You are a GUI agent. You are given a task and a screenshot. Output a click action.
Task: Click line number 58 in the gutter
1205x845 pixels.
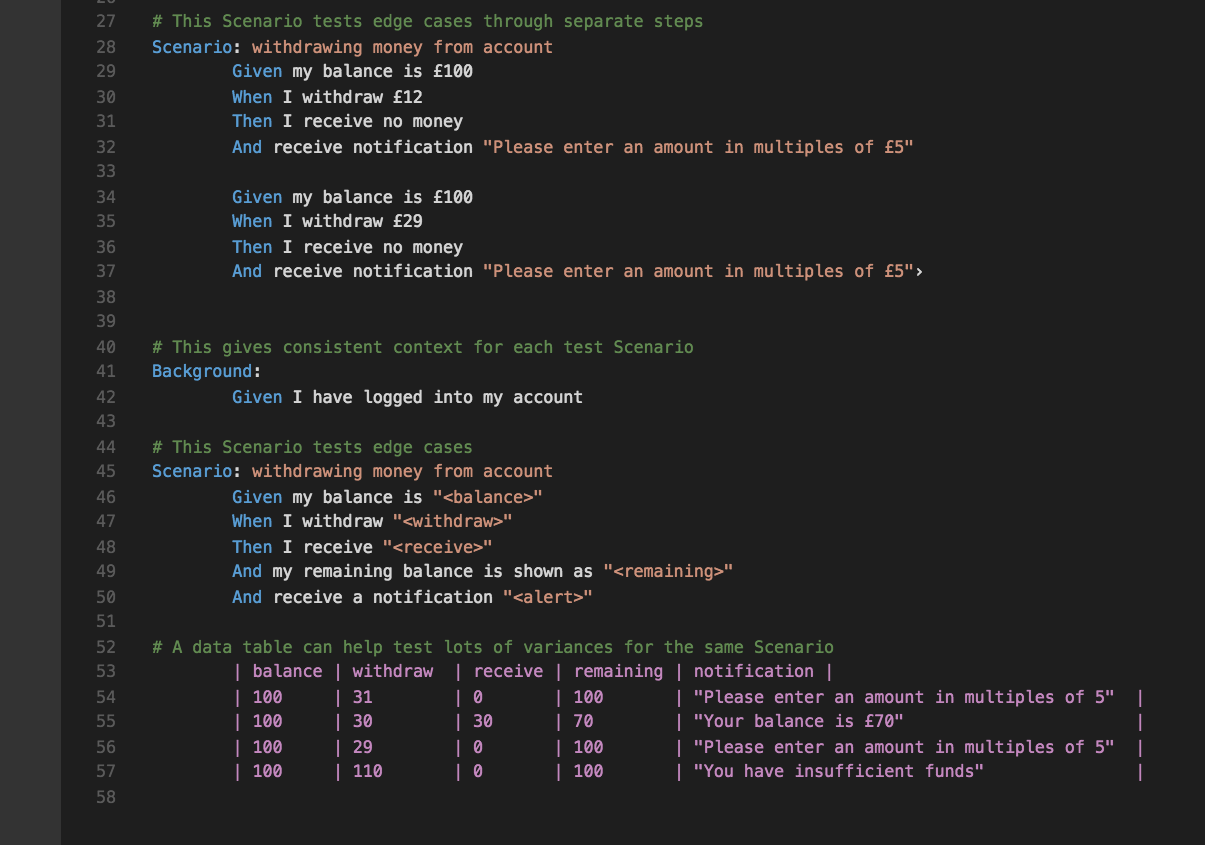105,797
